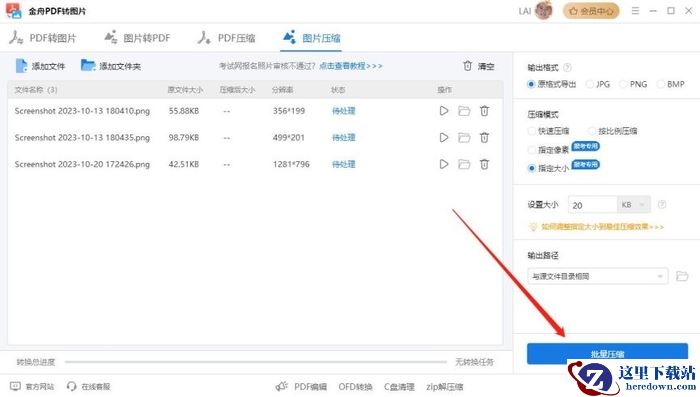Image resolution: width=700 pixels, height=397 pixels.
Task: Select JPG output format
Action: [598, 84]
